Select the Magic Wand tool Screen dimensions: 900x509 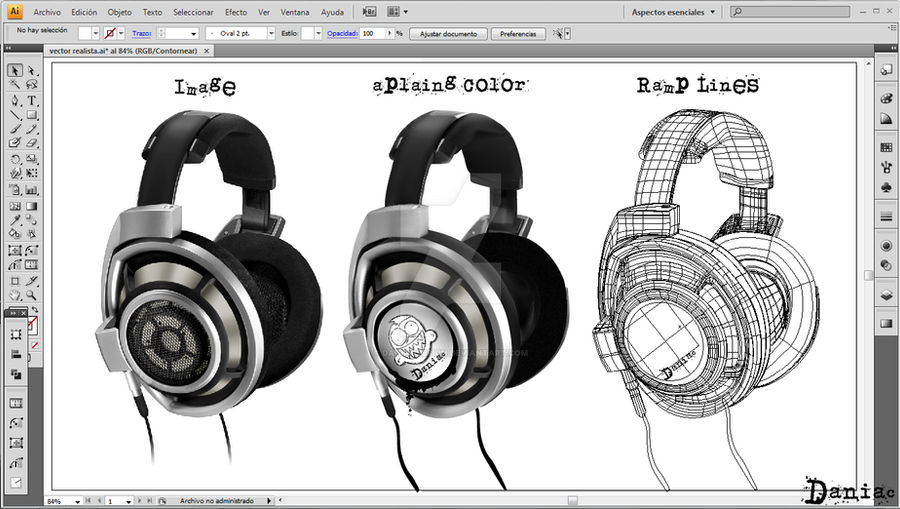point(14,85)
